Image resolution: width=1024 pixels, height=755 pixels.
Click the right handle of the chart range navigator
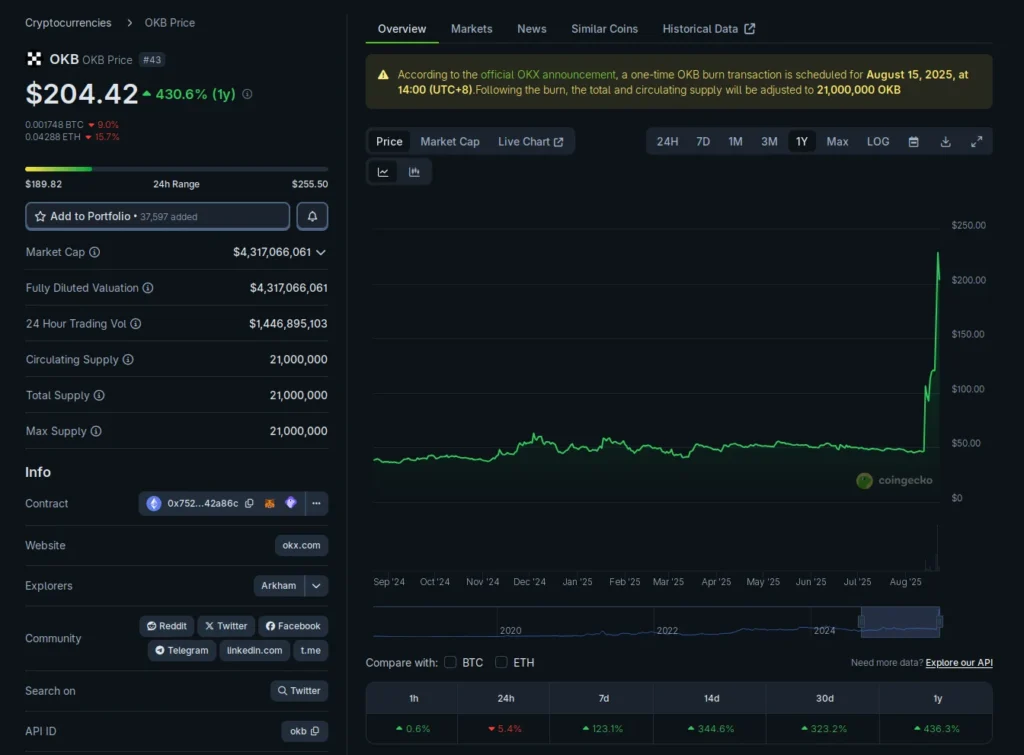pos(940,622)
